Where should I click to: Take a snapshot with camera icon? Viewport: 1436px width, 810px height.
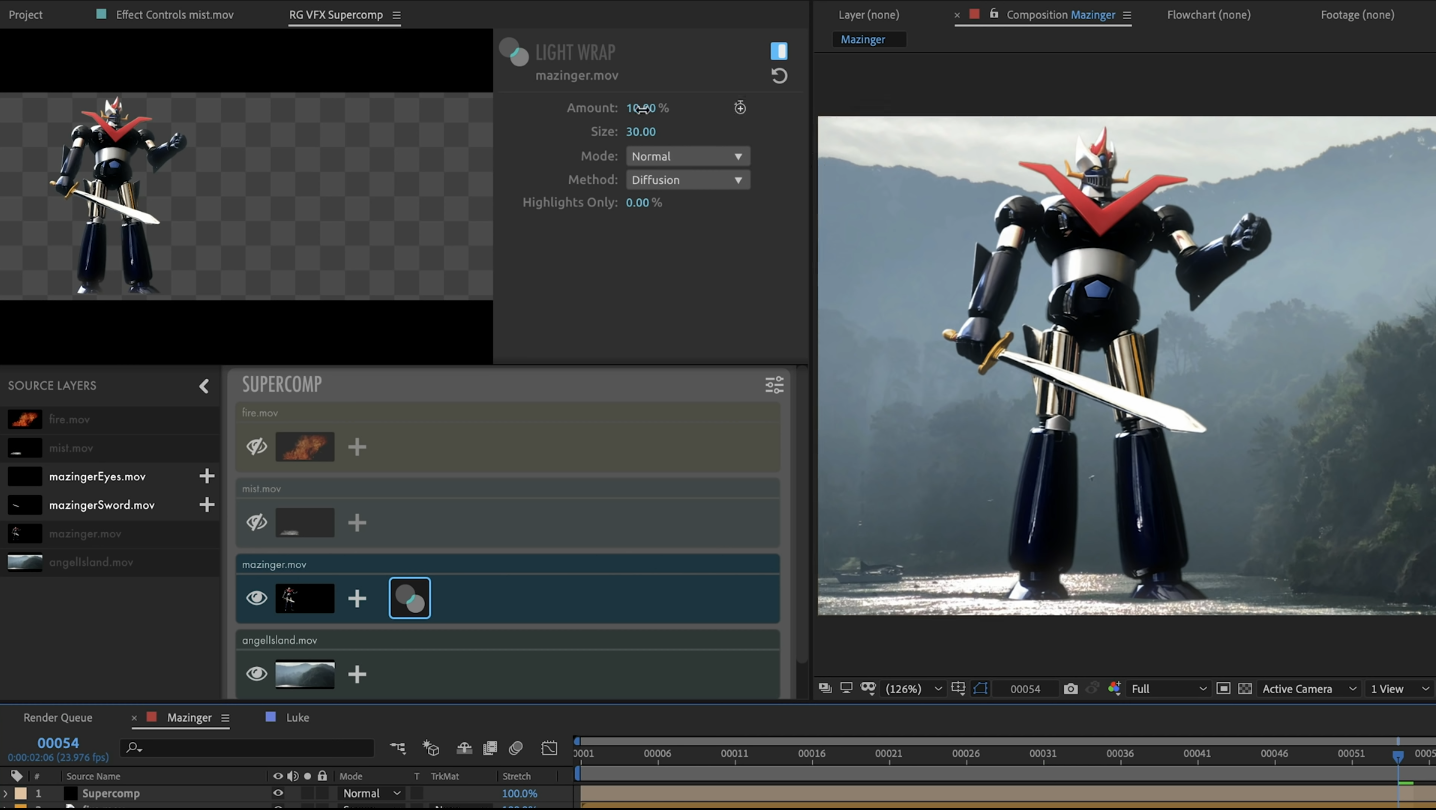pyautogui.click(x=1071, y=689)
